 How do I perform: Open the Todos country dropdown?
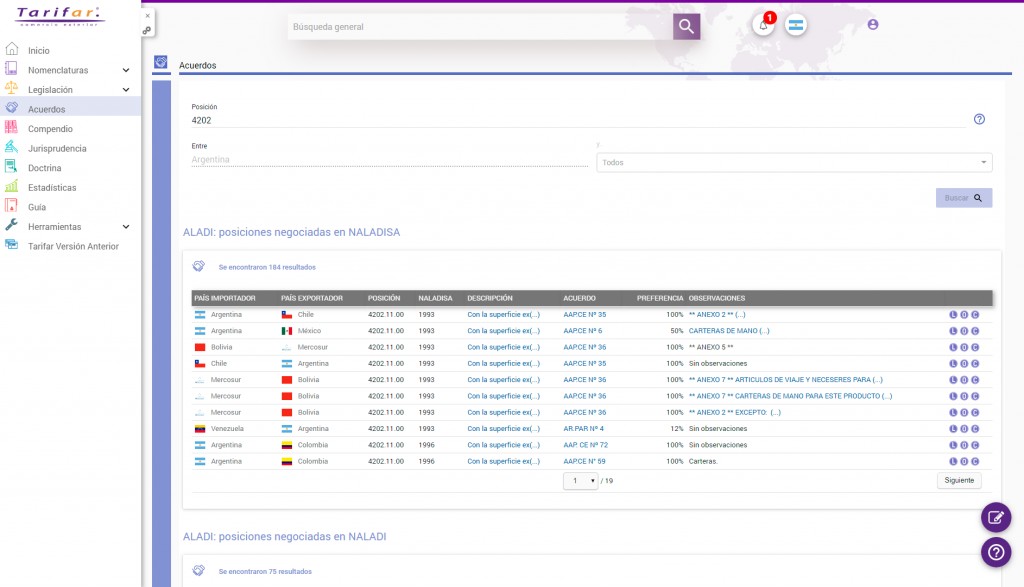(x=794, y=163)
